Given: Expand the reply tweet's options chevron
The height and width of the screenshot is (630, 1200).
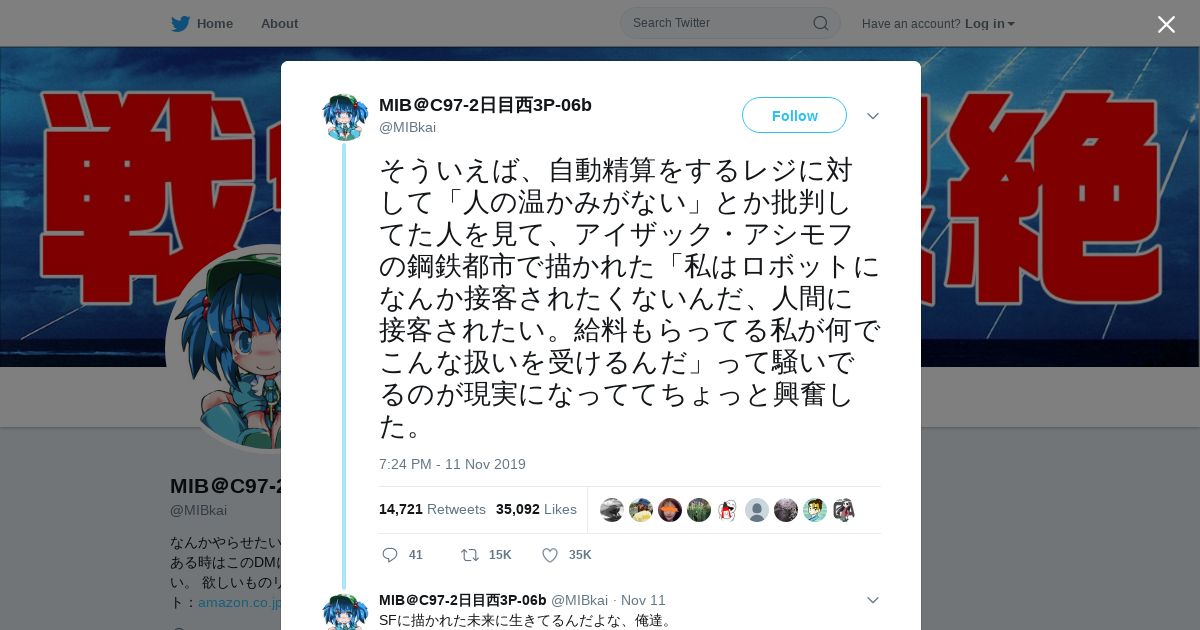Looking at the screenshot, I should [x=873, y=600].
